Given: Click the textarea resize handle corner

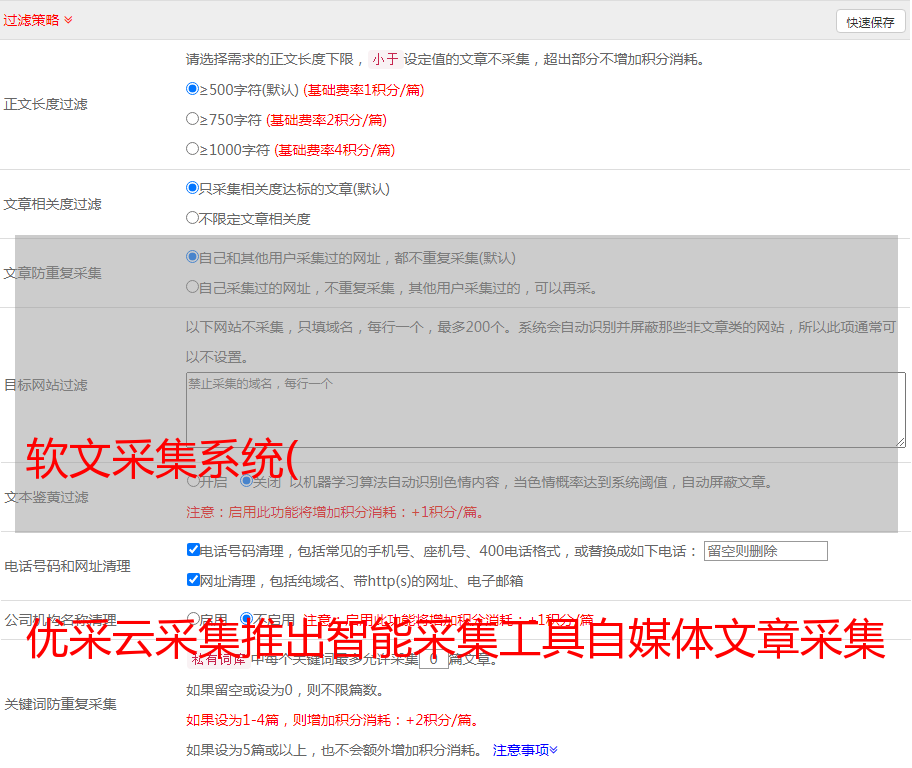Looking at the screenshot, I should tap(900, 441).
